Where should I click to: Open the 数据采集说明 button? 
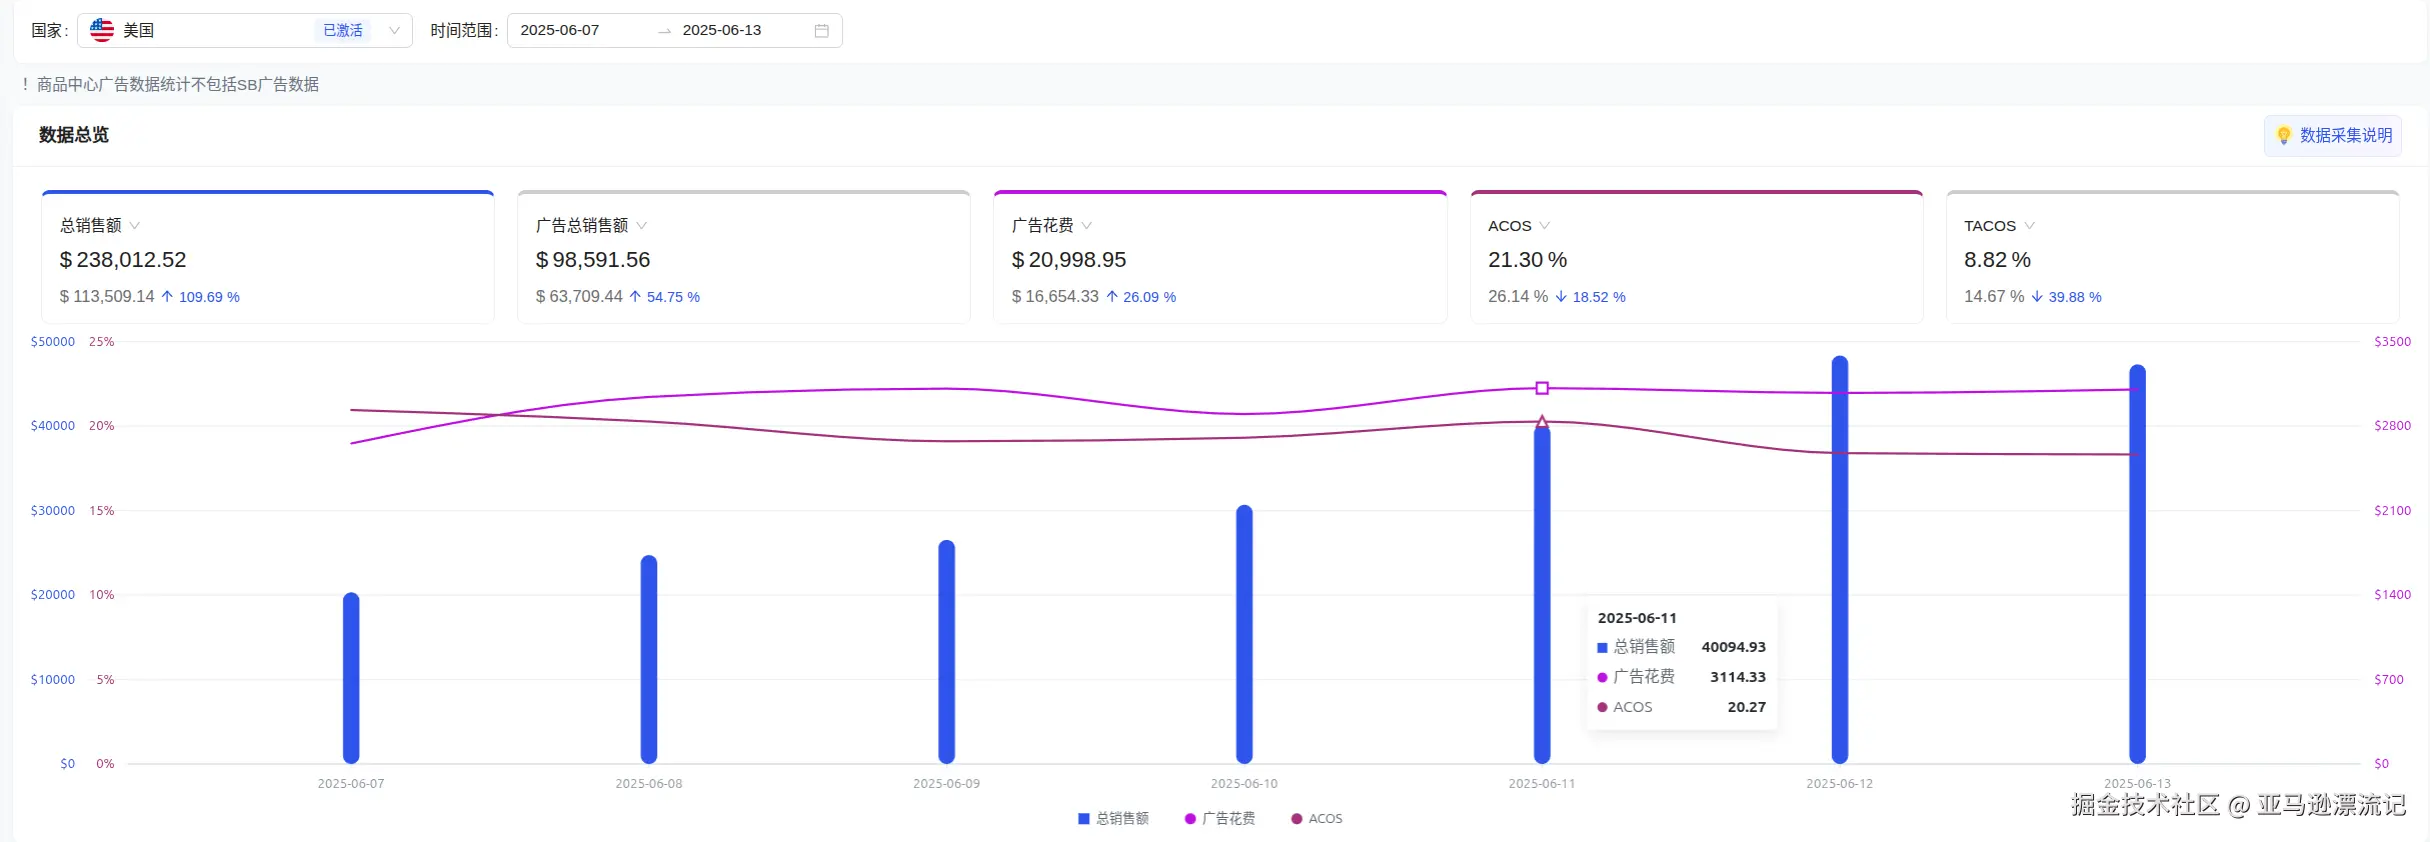(2334, 135)
